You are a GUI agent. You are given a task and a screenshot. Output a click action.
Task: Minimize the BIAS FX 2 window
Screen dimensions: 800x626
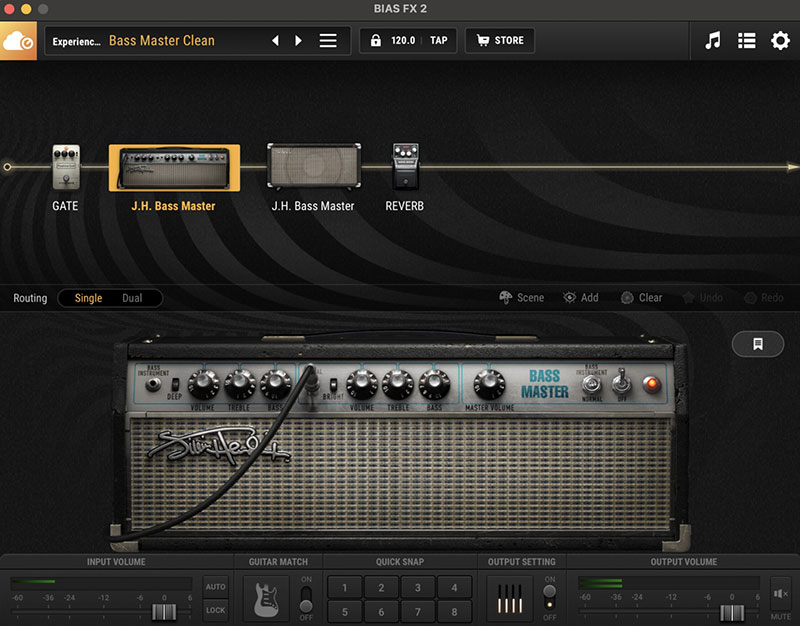(x=26, y=9)
